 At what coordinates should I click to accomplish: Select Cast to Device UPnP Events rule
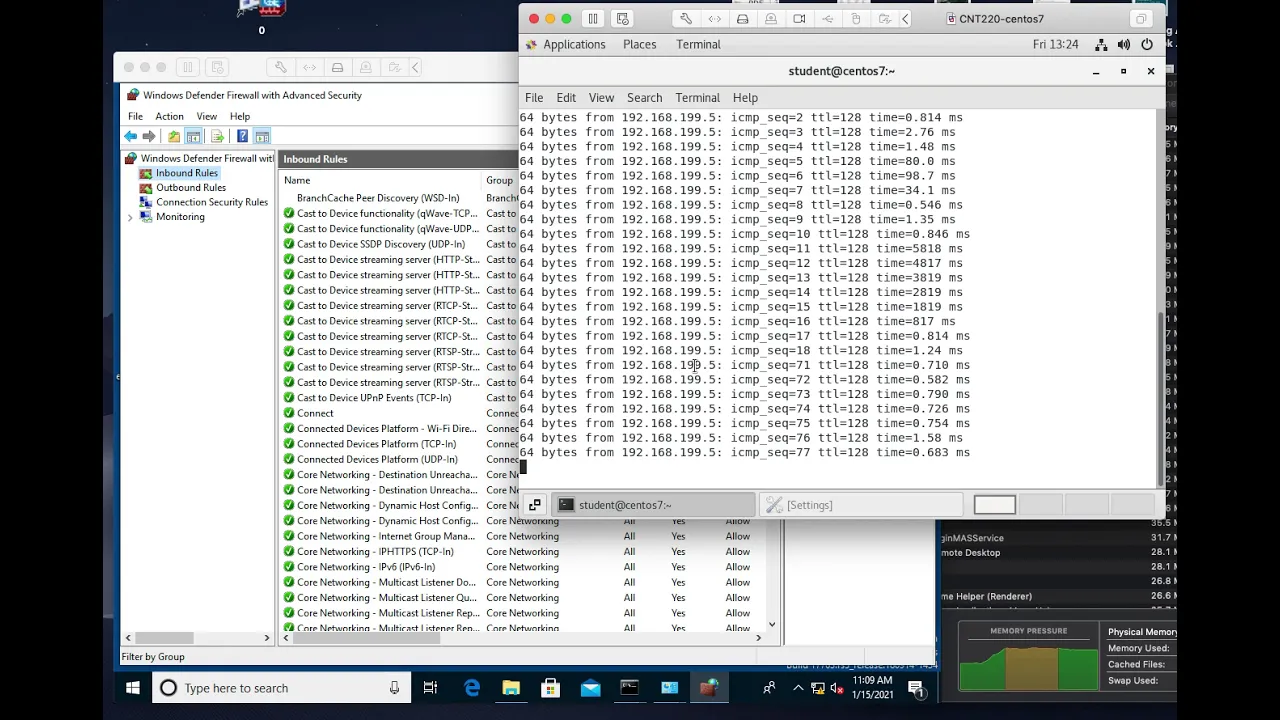374,398
